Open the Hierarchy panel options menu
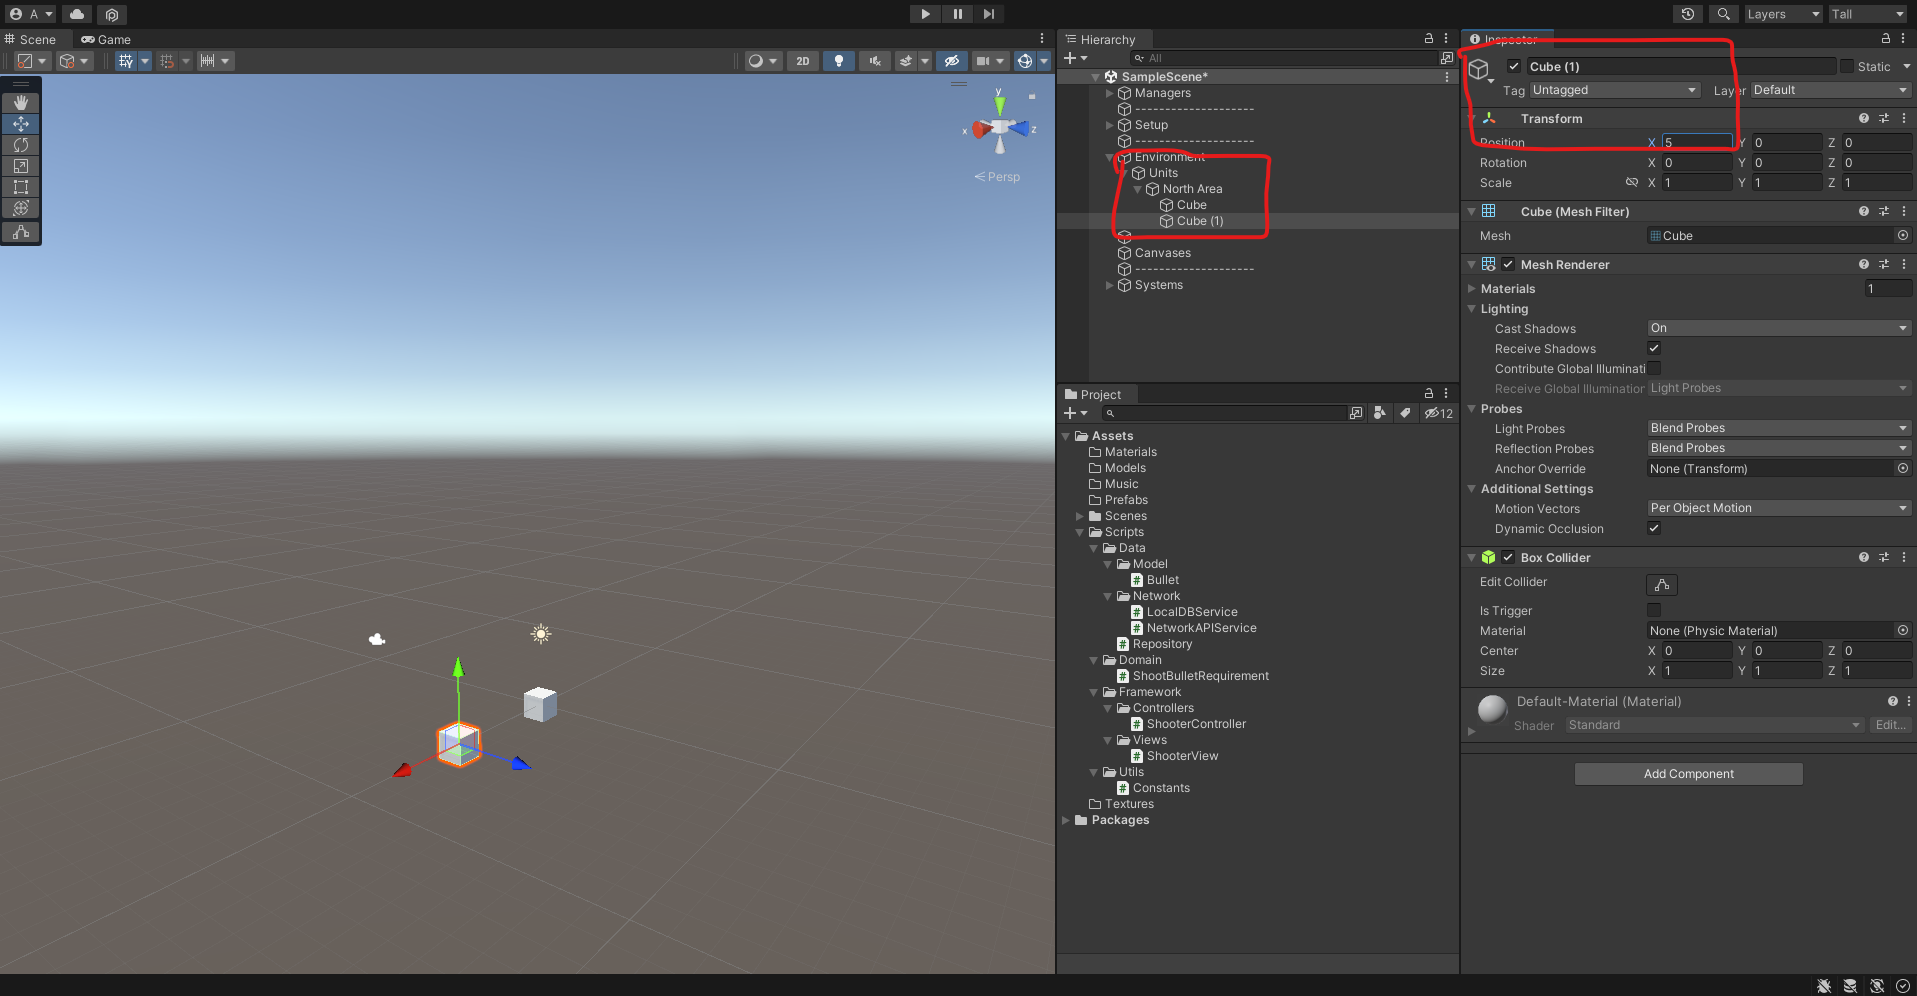1917x996 pixels. click(1446, 39)
